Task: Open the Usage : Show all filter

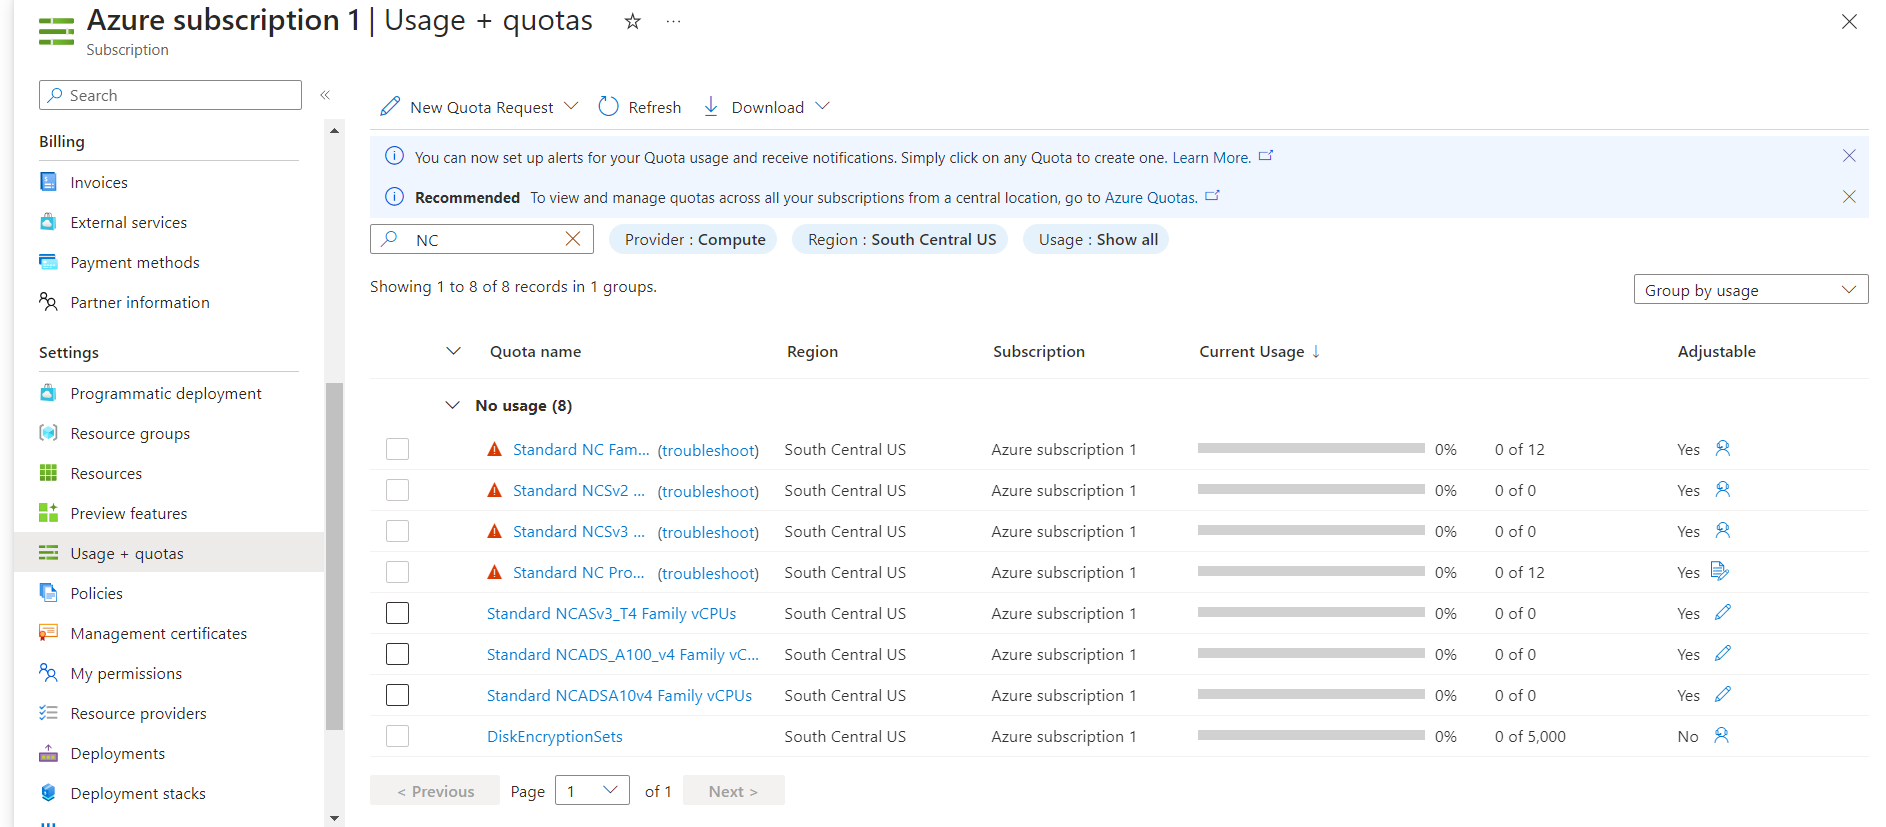Action: [x=1096, y=239]
